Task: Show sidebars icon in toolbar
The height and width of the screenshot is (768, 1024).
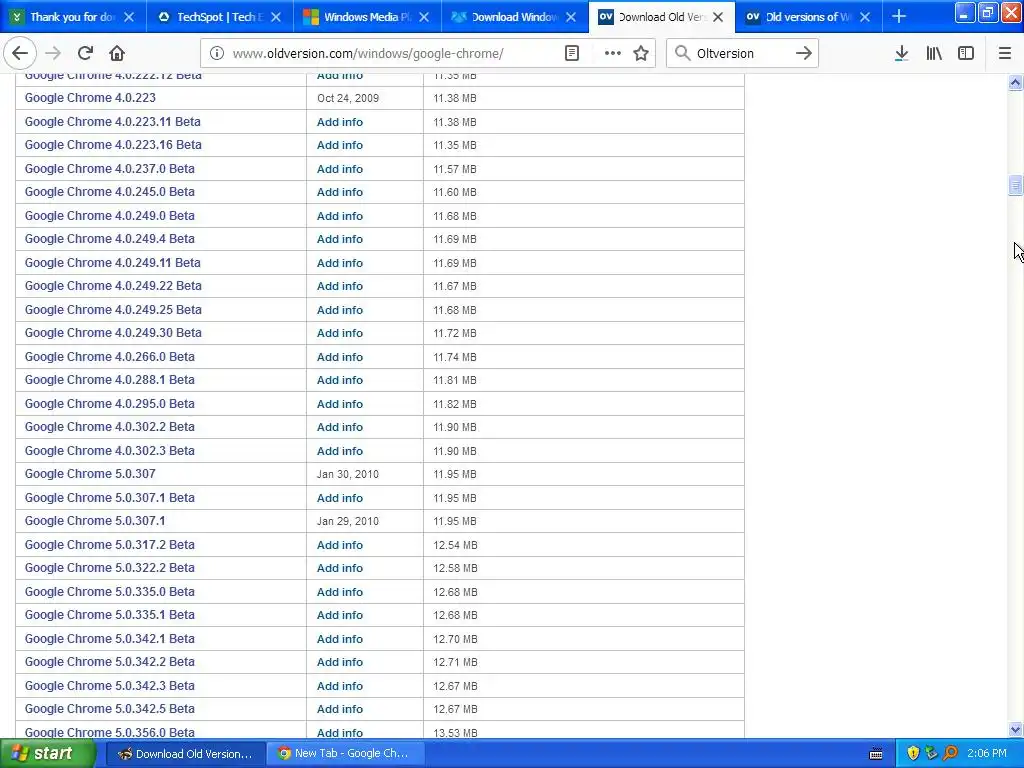Action: tap(966, 54)
